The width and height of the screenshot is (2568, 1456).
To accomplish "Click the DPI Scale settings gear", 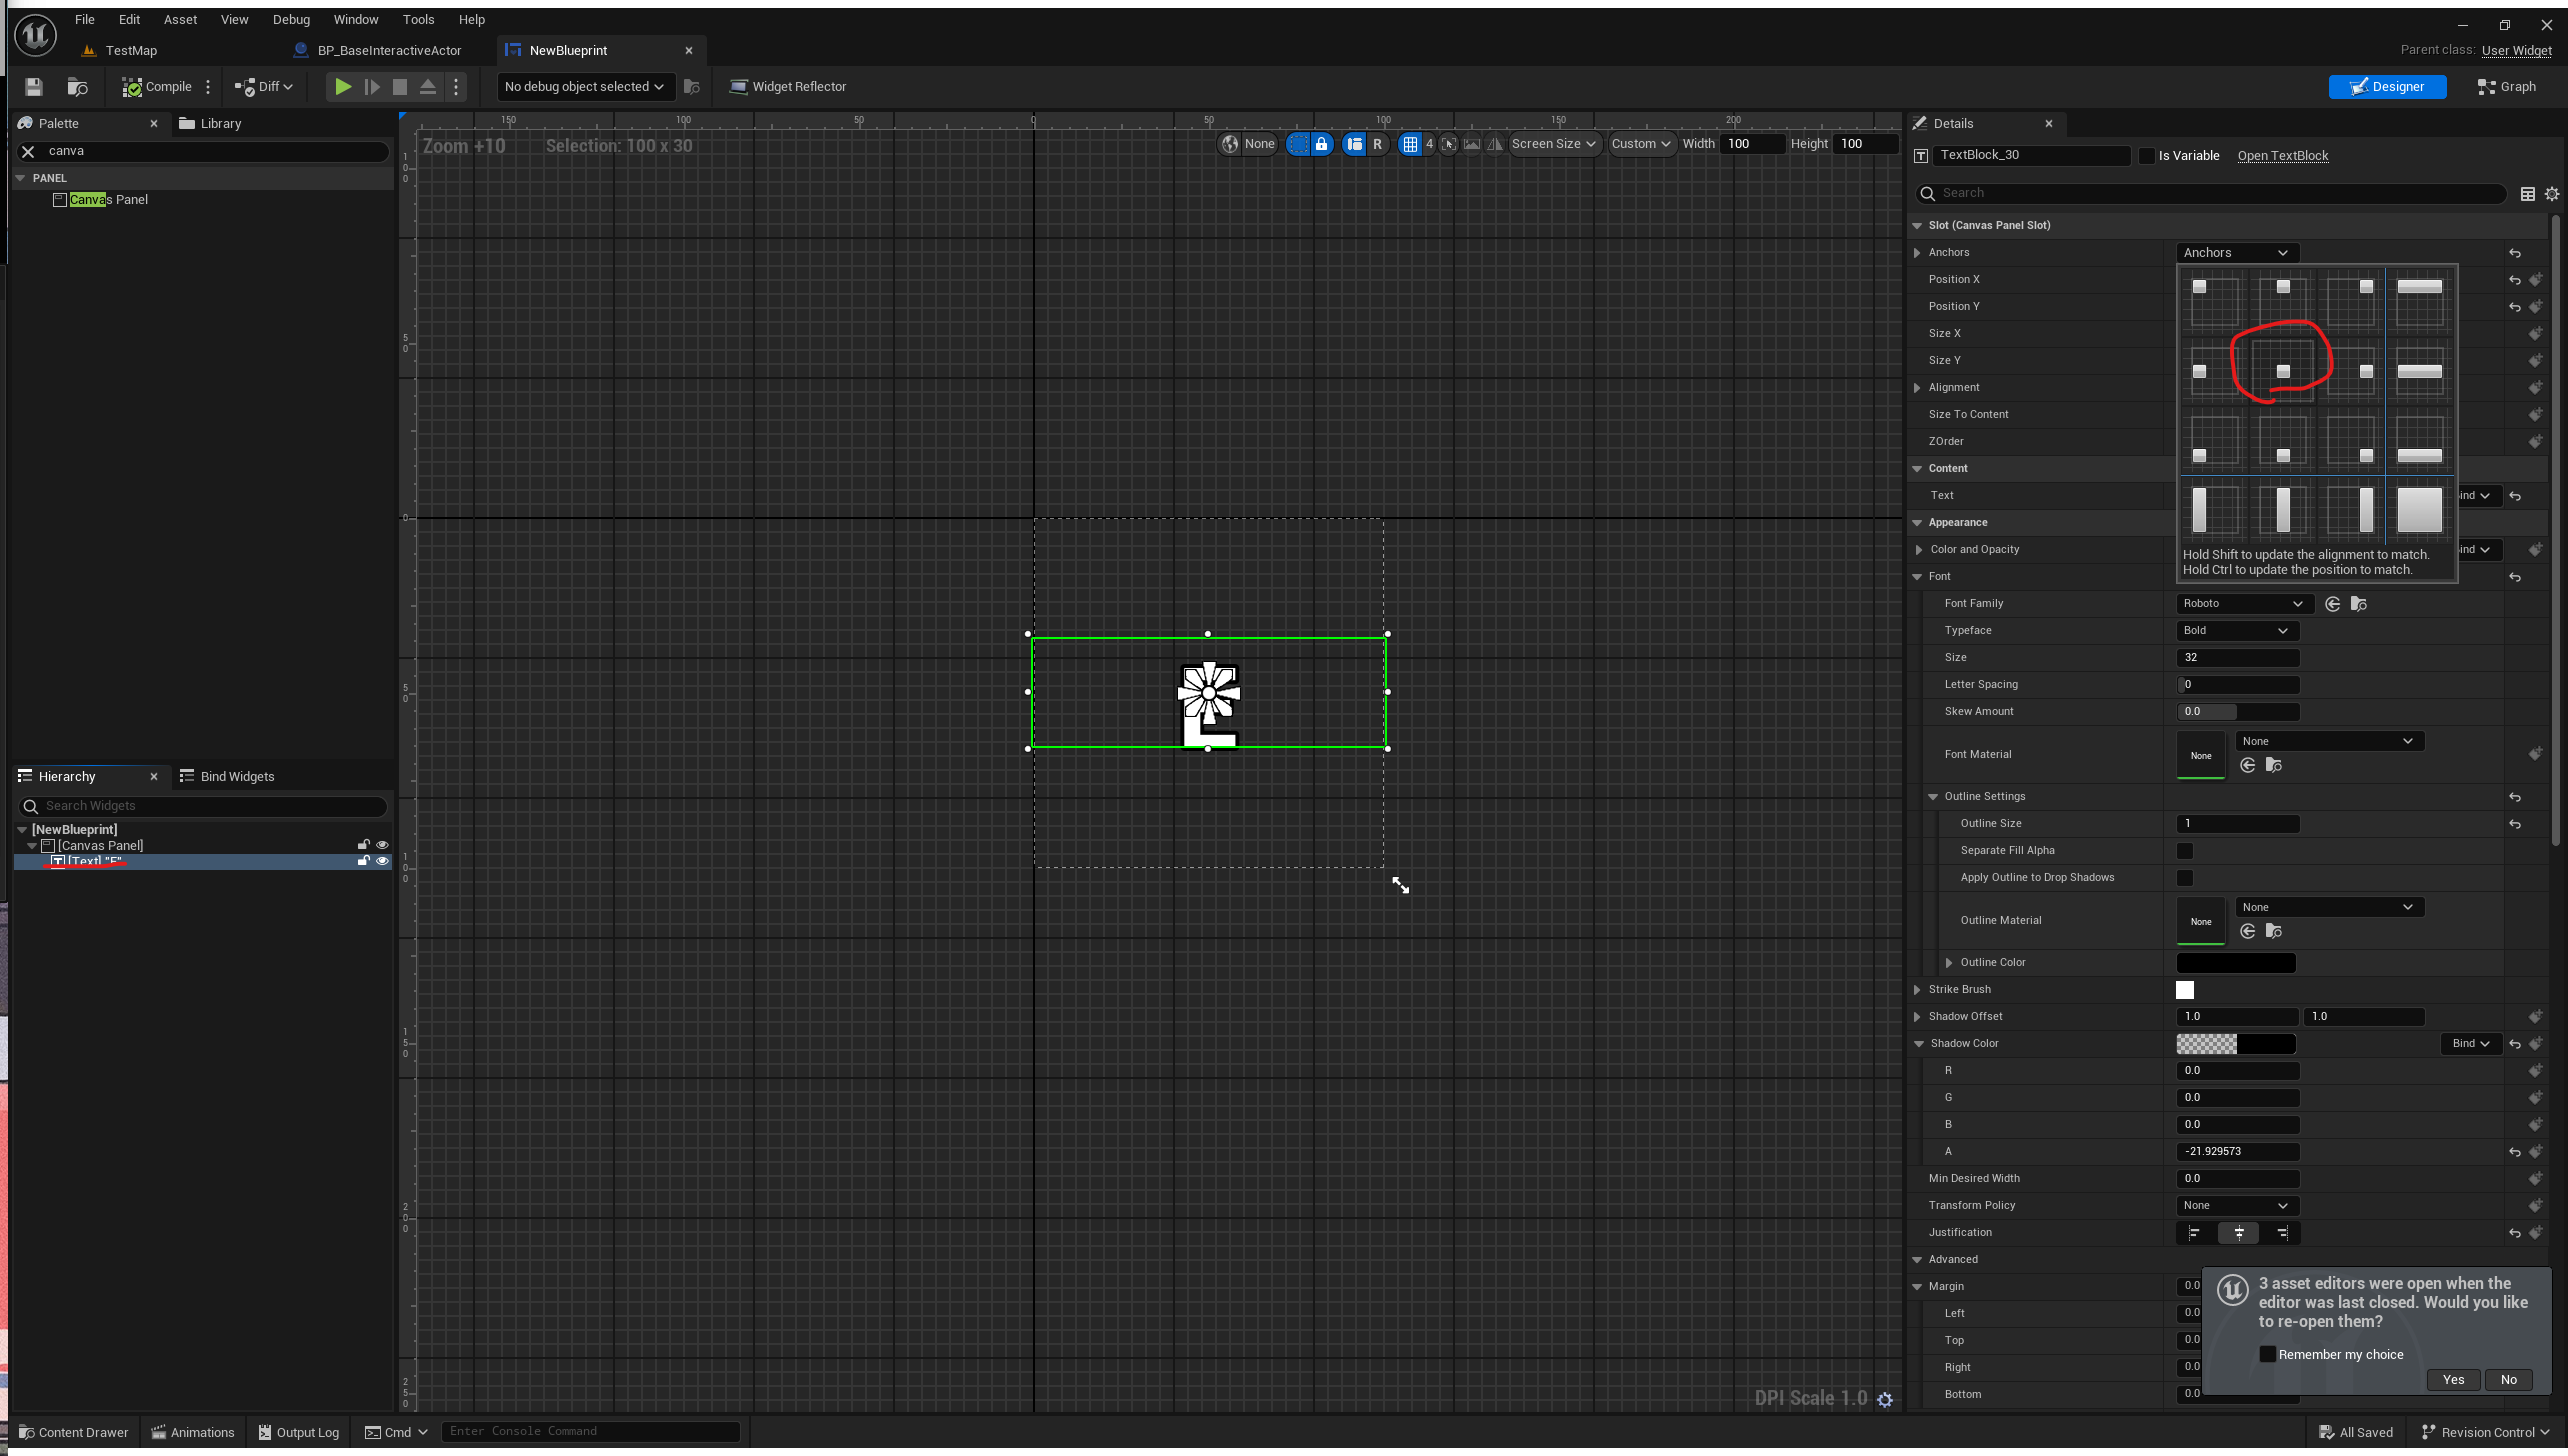I will tap(1885, 1399).
